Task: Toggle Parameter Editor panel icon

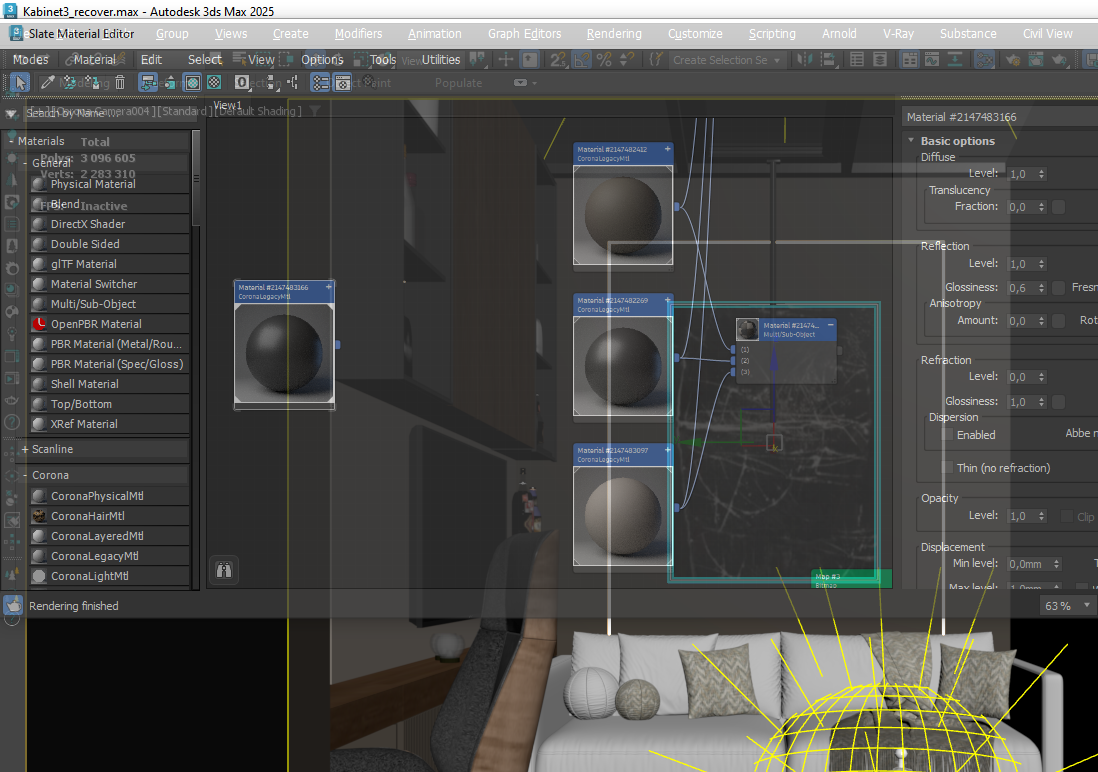Action: click(342, 83)
